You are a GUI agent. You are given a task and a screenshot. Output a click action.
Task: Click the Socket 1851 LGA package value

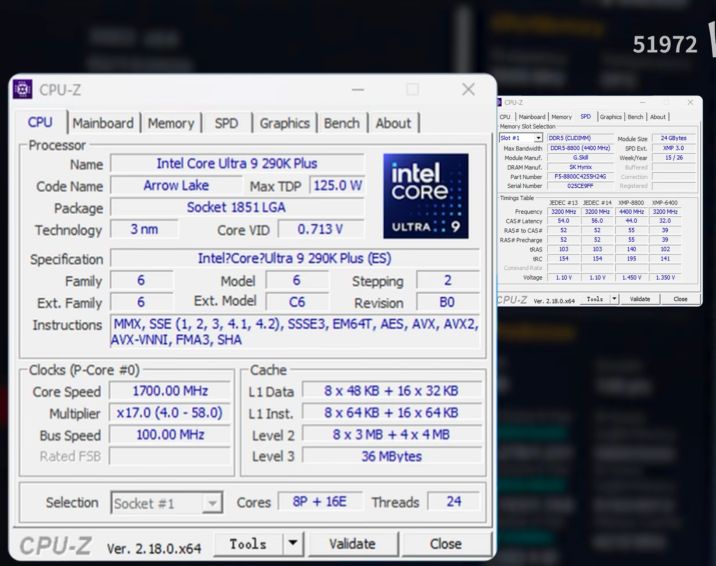tap(237, 207)
